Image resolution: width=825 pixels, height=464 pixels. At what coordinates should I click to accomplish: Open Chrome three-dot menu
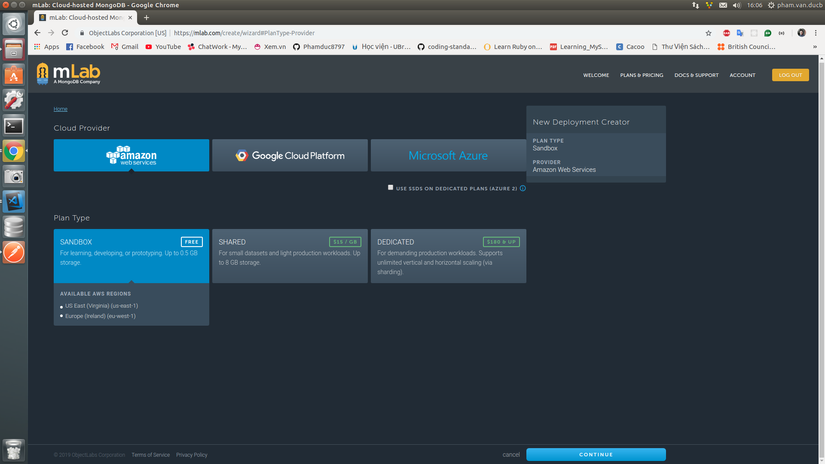(816, 33)
